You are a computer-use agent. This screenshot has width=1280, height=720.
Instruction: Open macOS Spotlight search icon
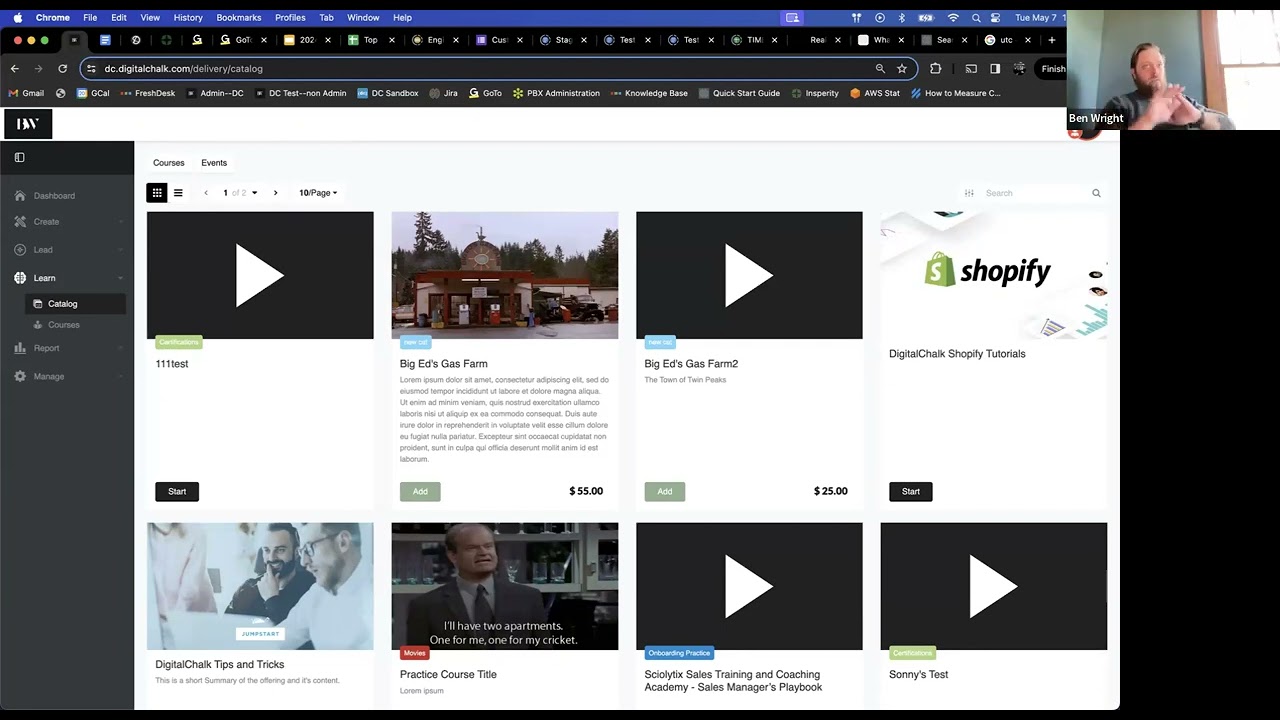[975, 17]
